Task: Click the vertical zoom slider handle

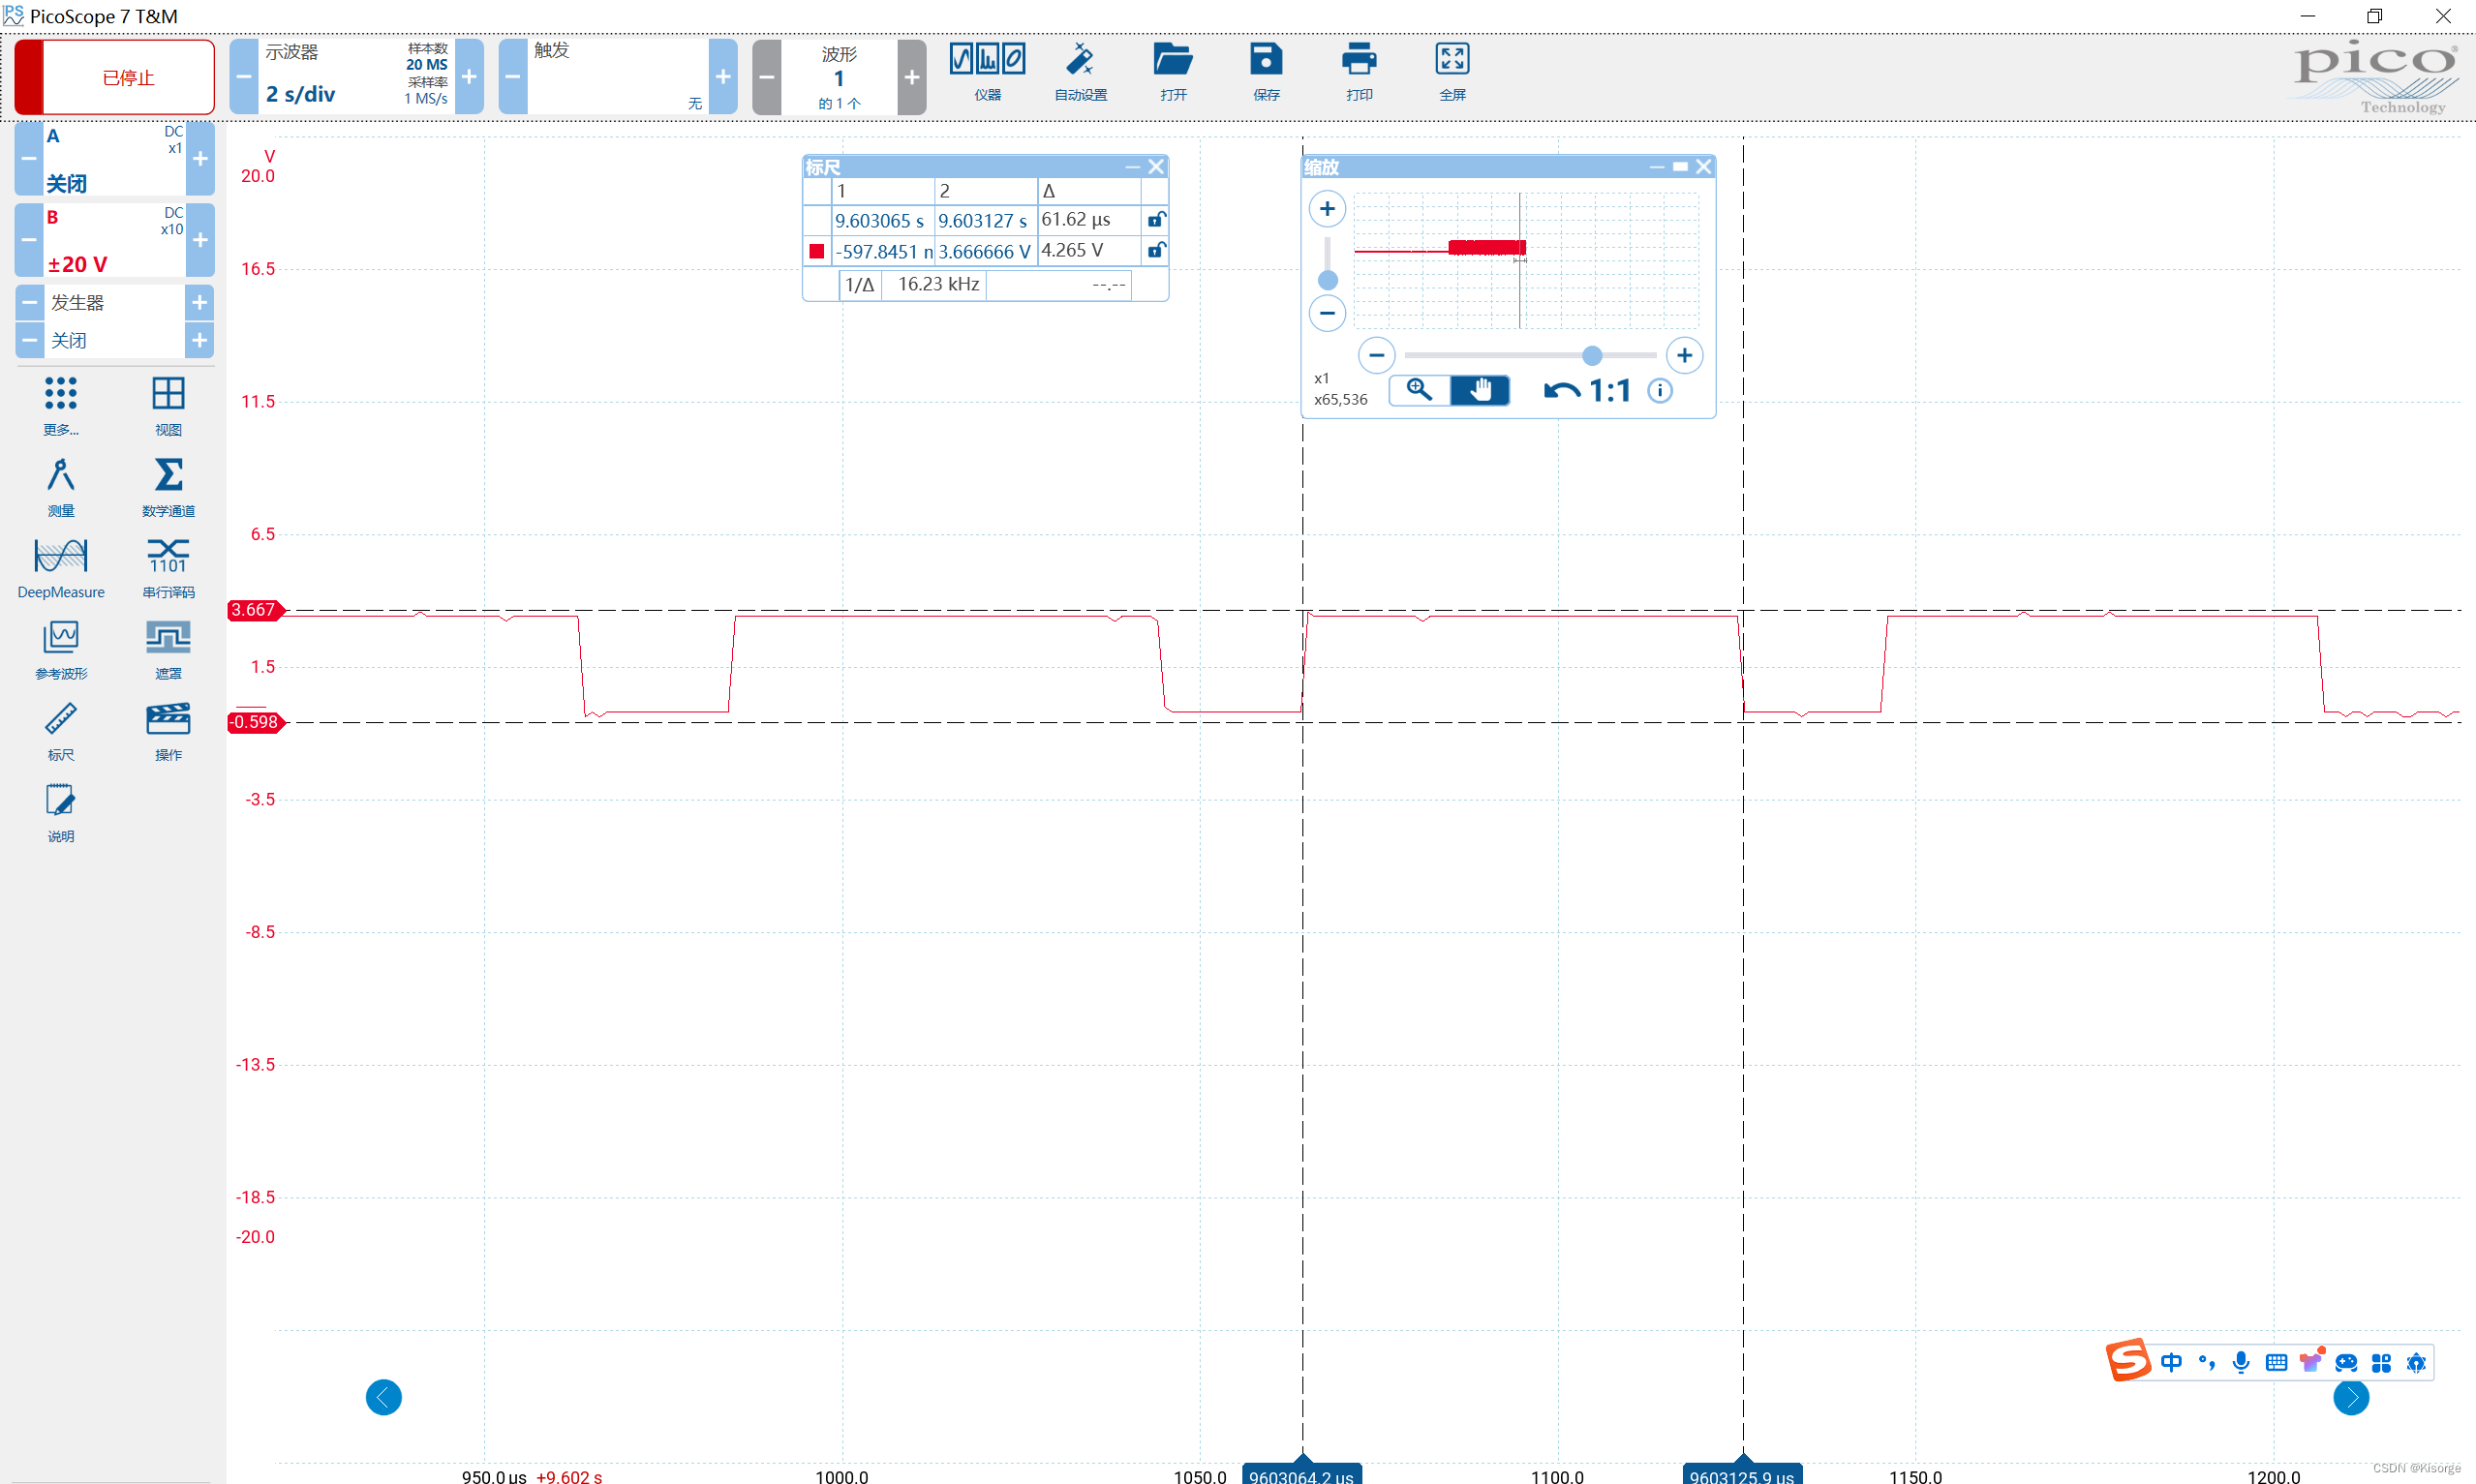Action: point(1328,280)
